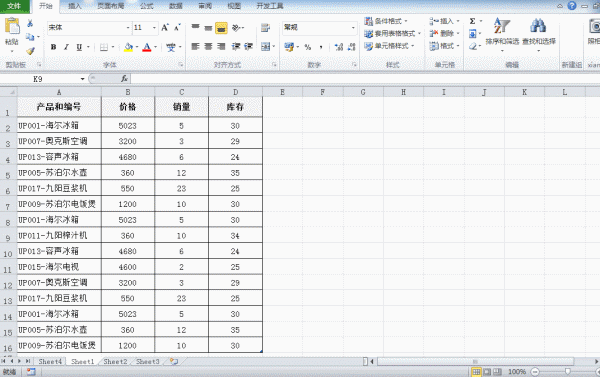The image size is (600, 377).
Task: Toggle wrap text icon
Action: pos(265,28)
